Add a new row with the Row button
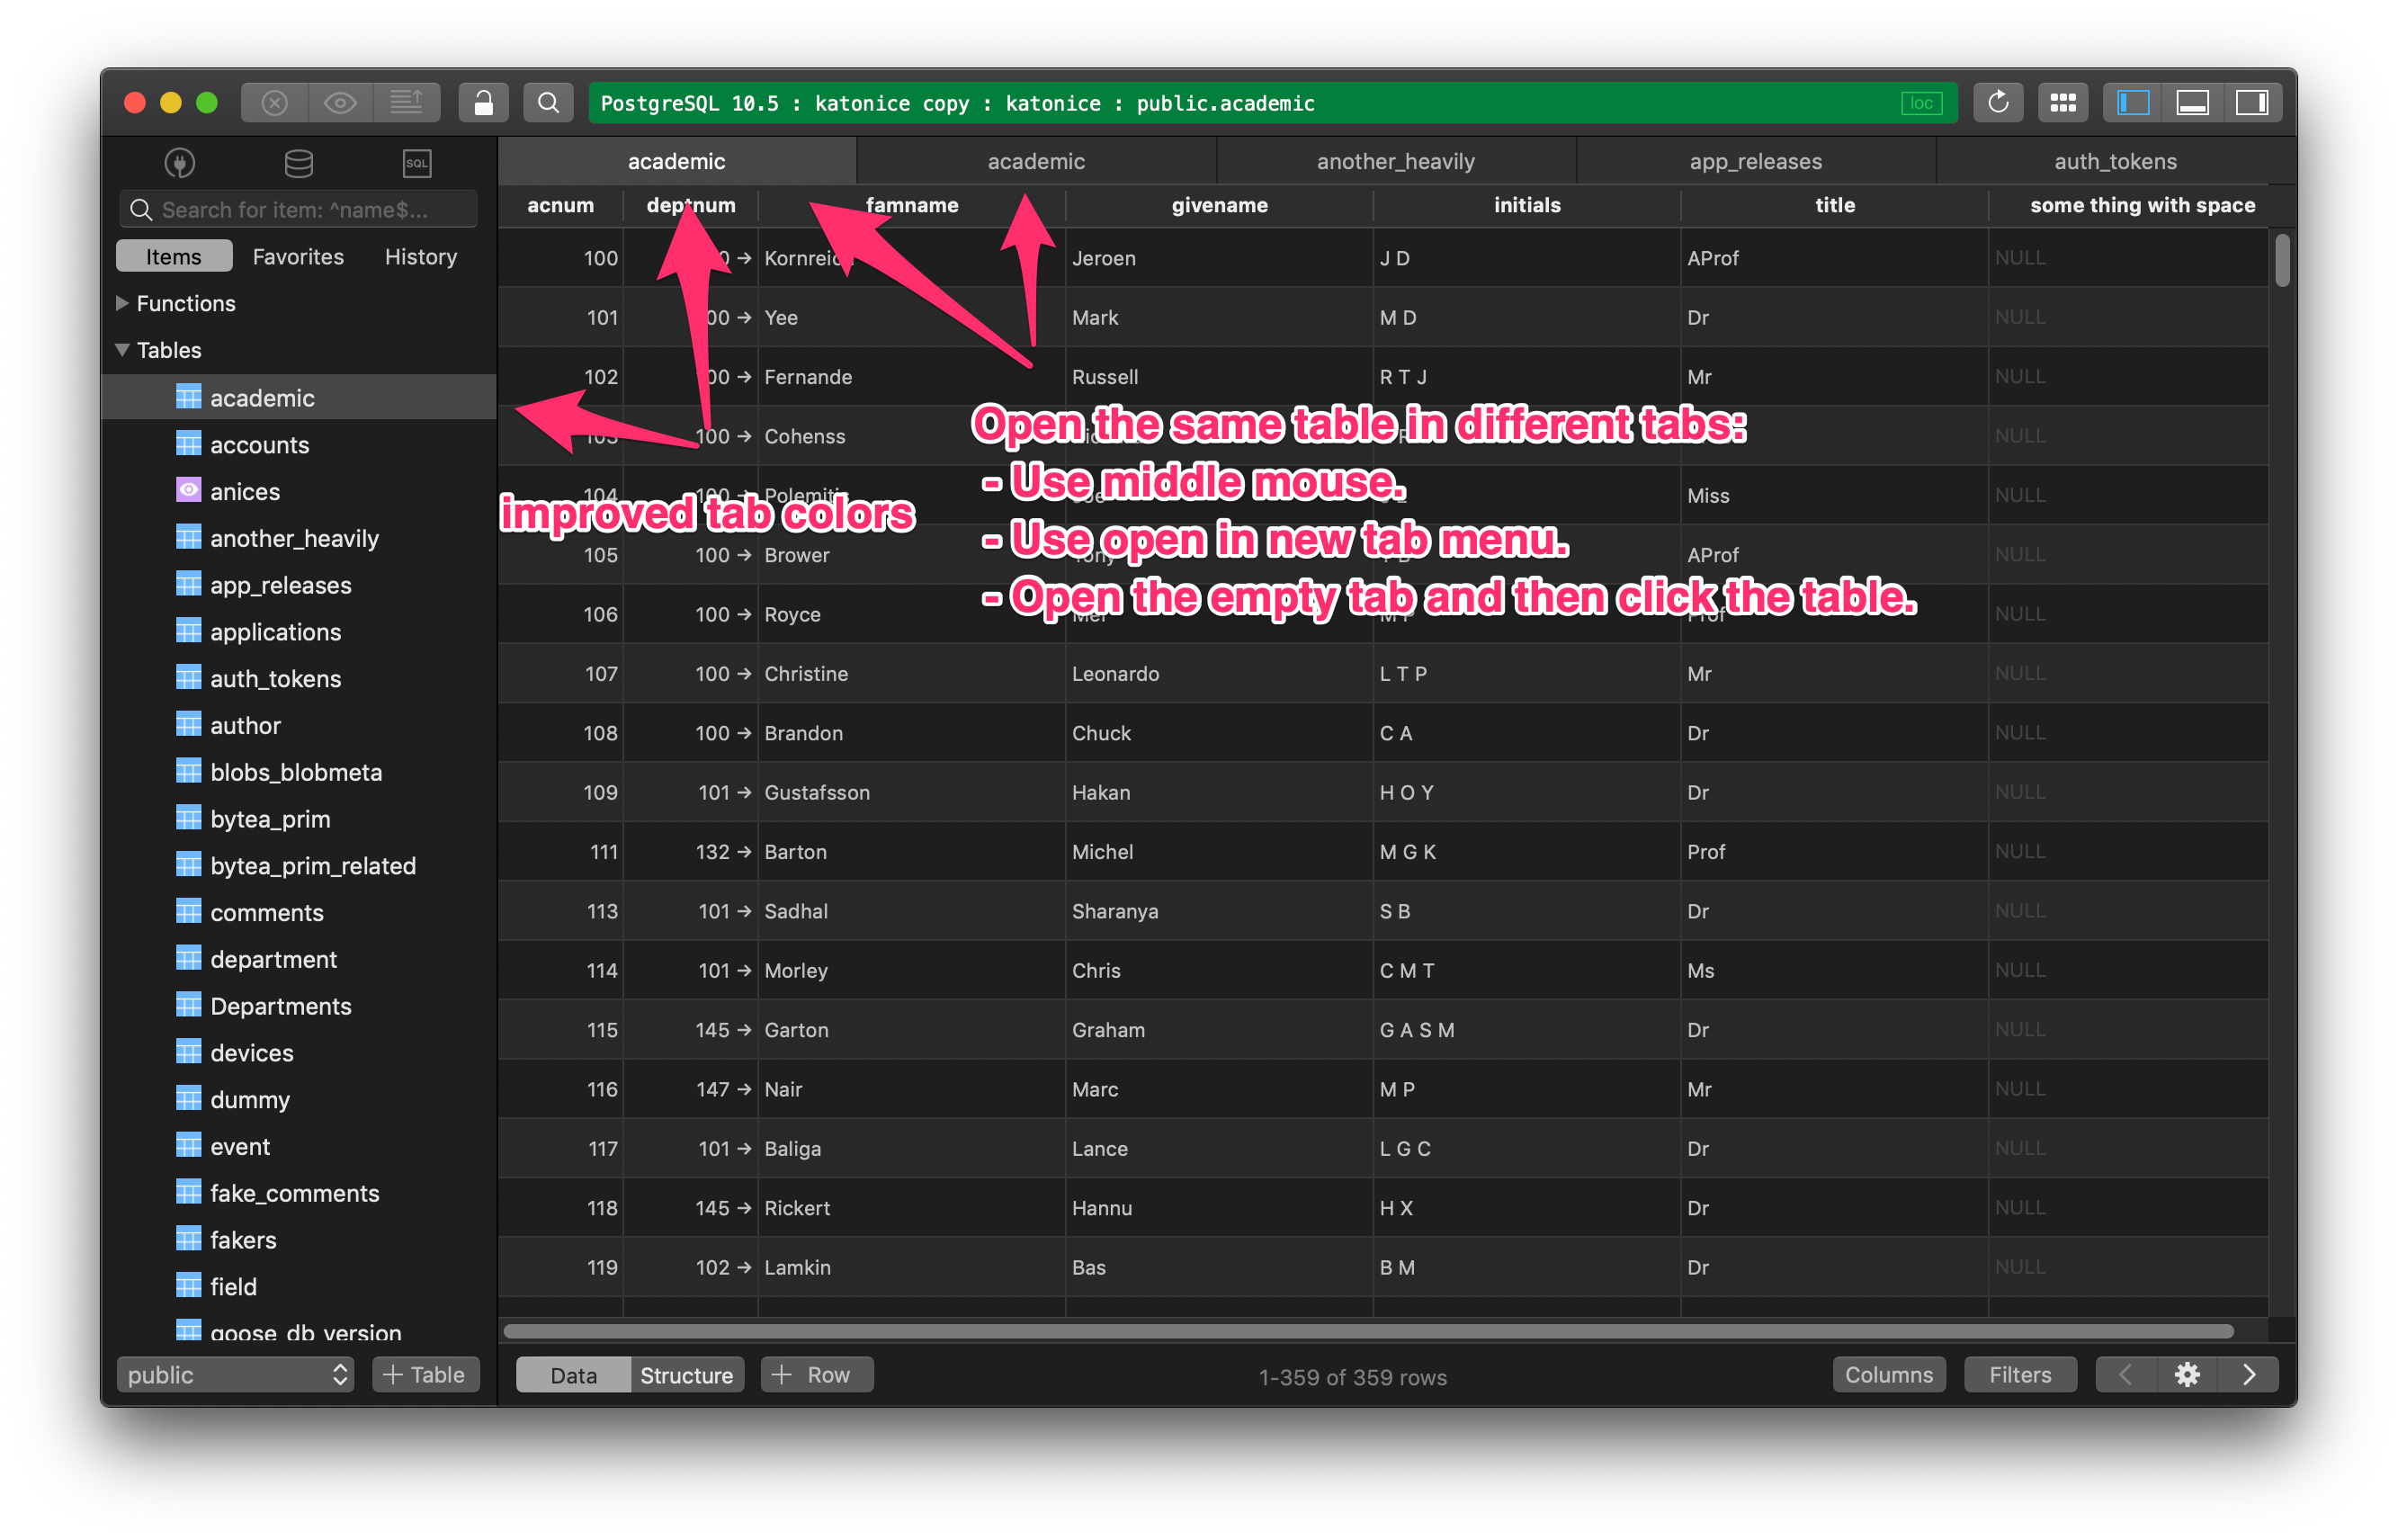The image size is (2398, 1540). pyautogui.click(x=817, y=1374)
